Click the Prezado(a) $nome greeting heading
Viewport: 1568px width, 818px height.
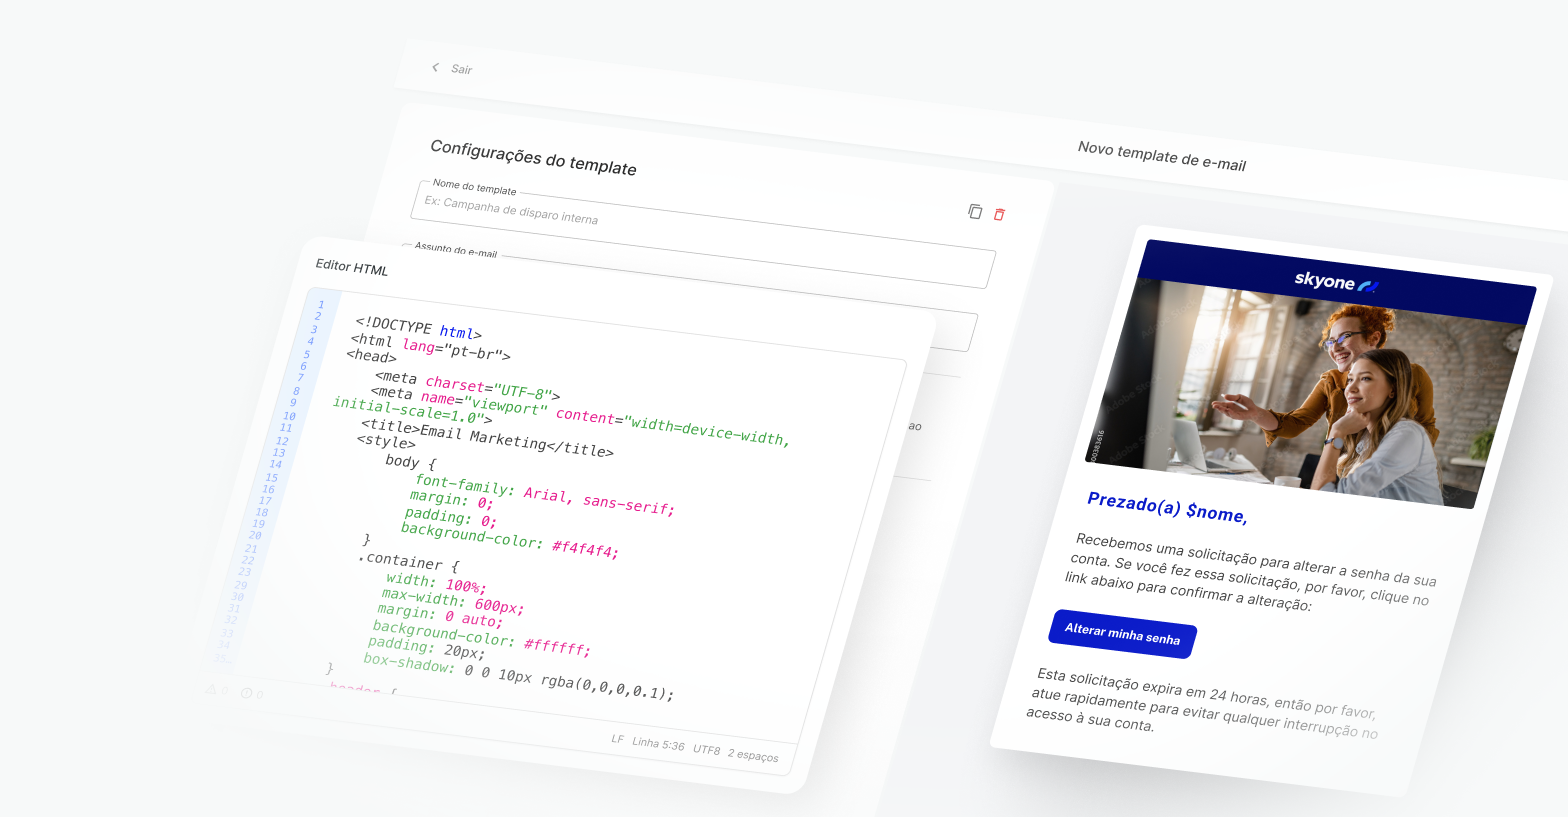1166,507
